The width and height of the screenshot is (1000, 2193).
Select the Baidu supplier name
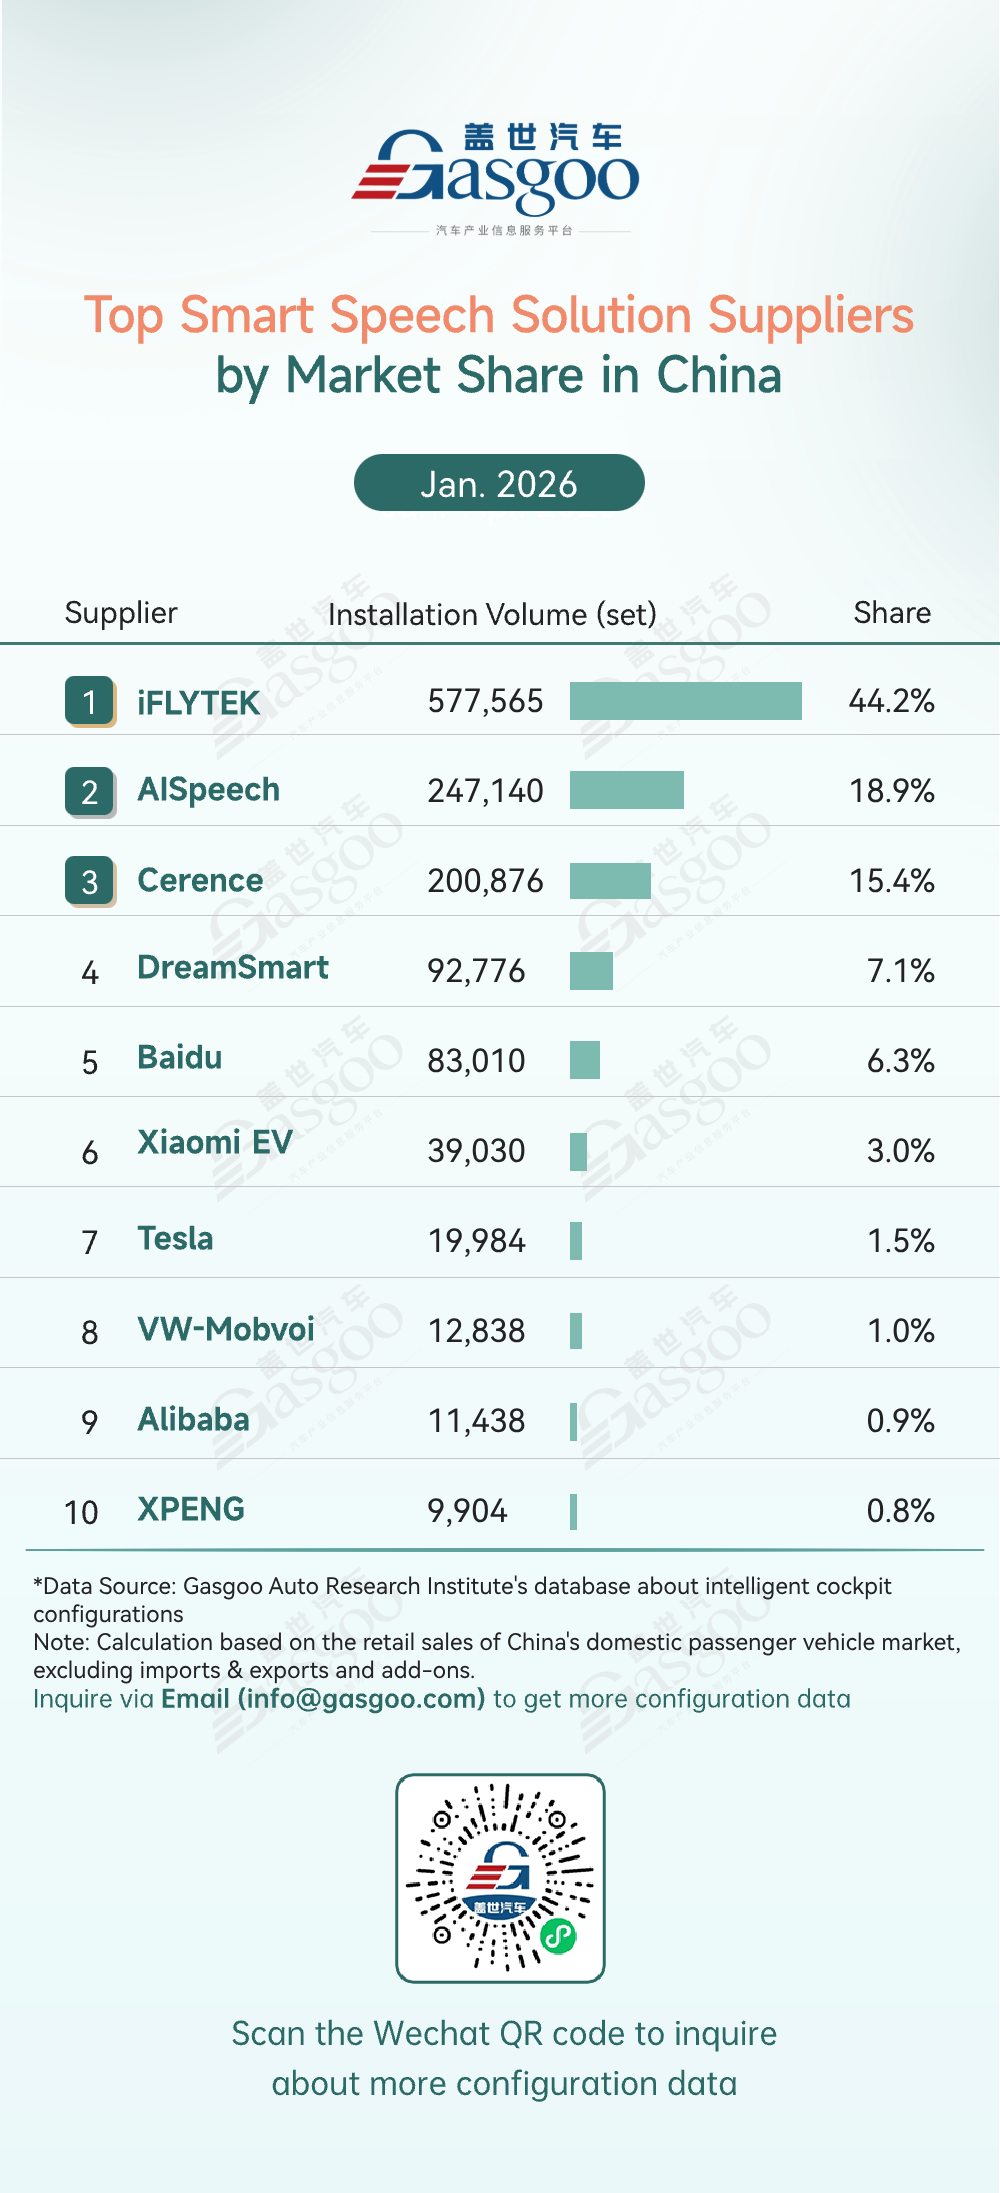point(180,1057)
